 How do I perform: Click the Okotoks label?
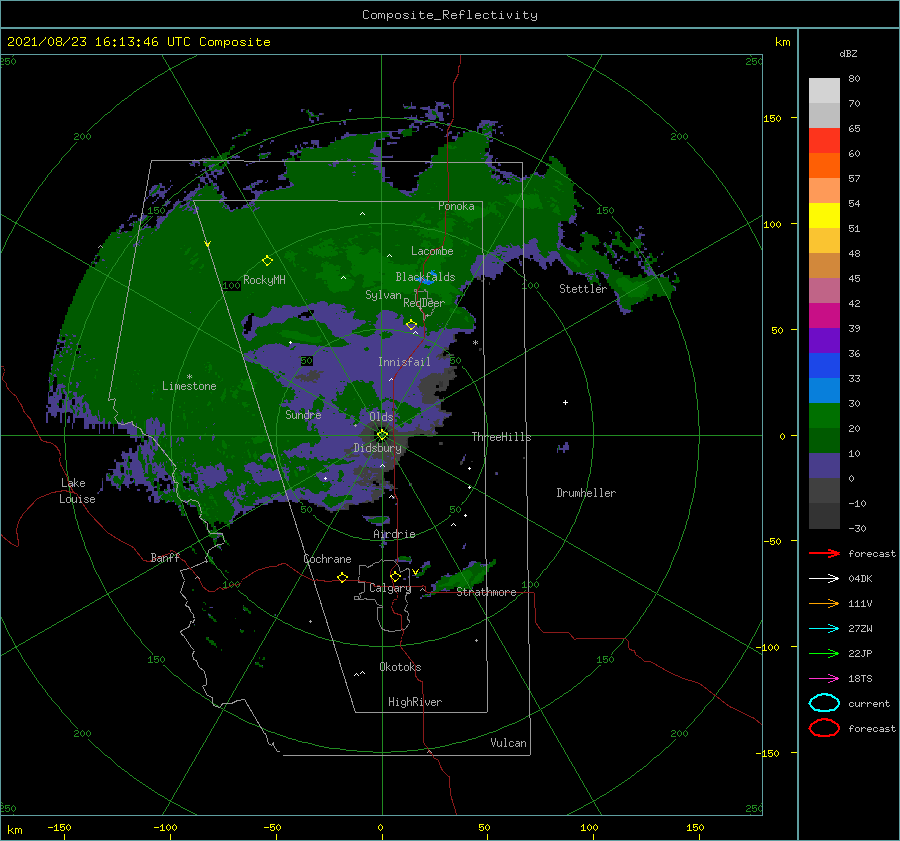coord(400,667)
